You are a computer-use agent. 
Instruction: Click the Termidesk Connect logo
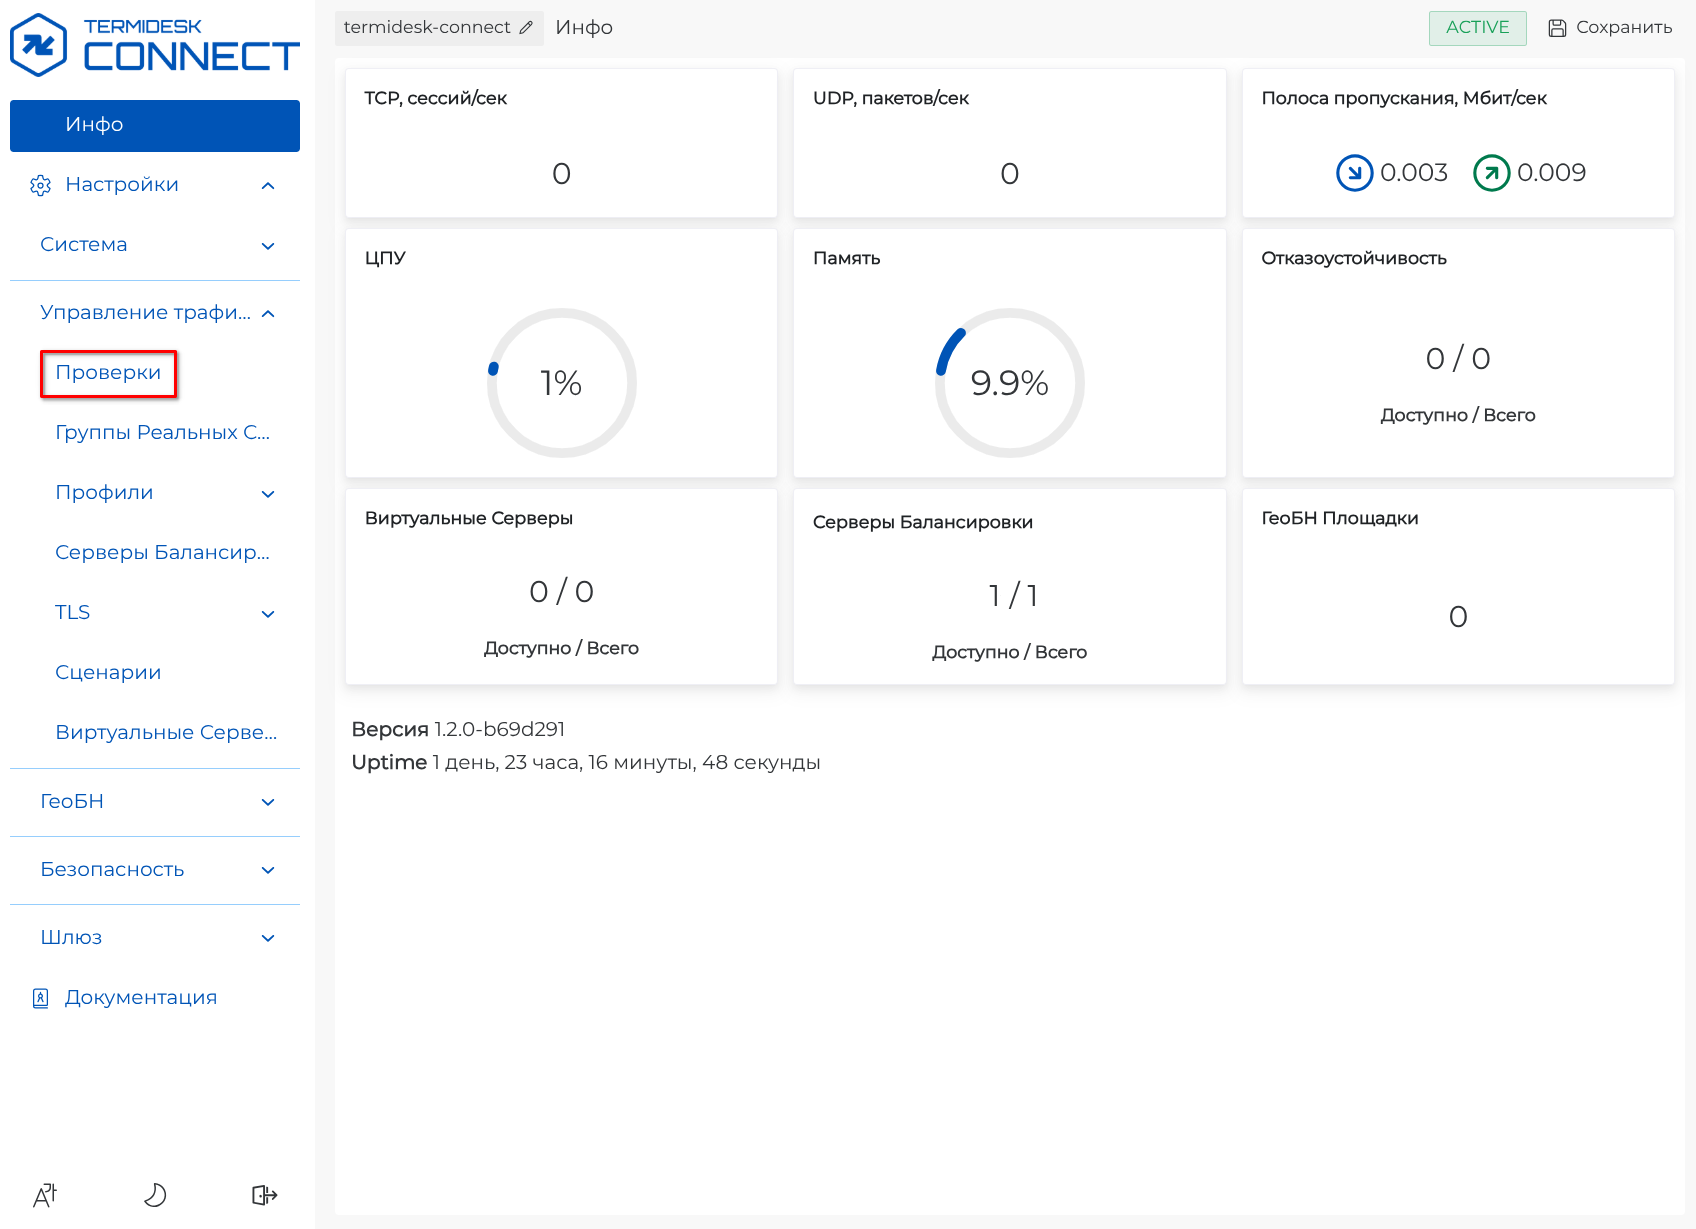pyautogui.click(x=155, y=45)
